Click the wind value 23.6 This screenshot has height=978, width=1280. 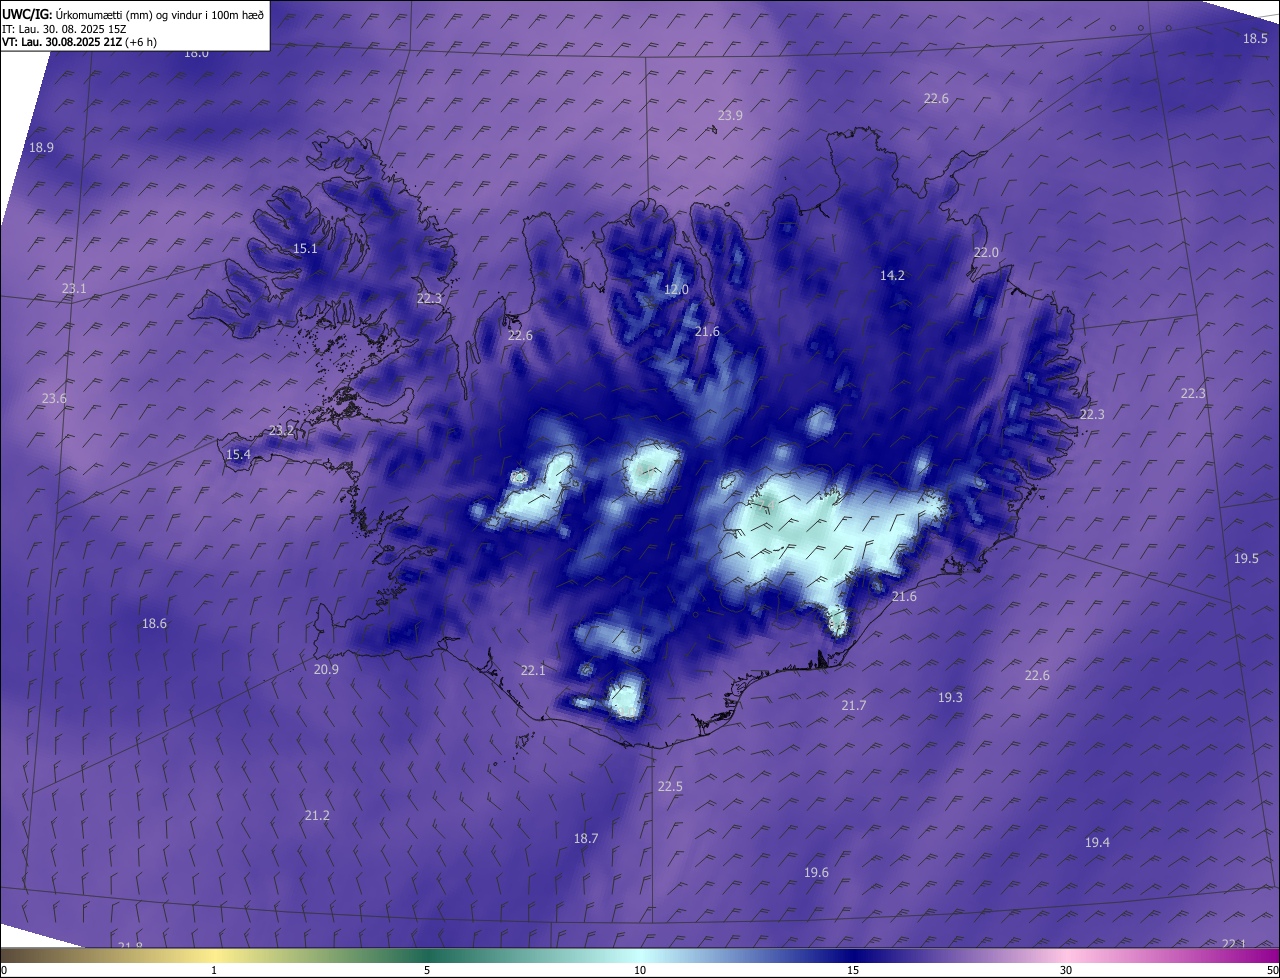pyautogui.click(x=54, y=399)
